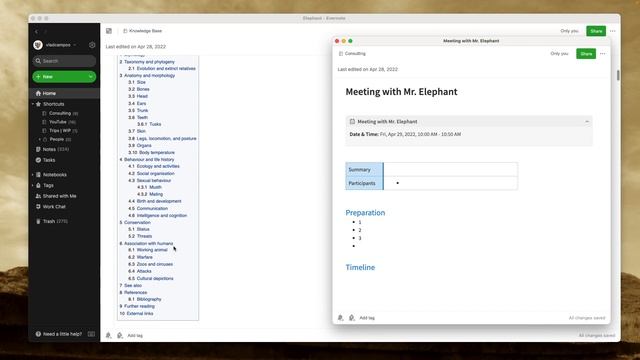Click tag icon in meeting window footer
Screen dimensions: 640x360
[351, 318]
